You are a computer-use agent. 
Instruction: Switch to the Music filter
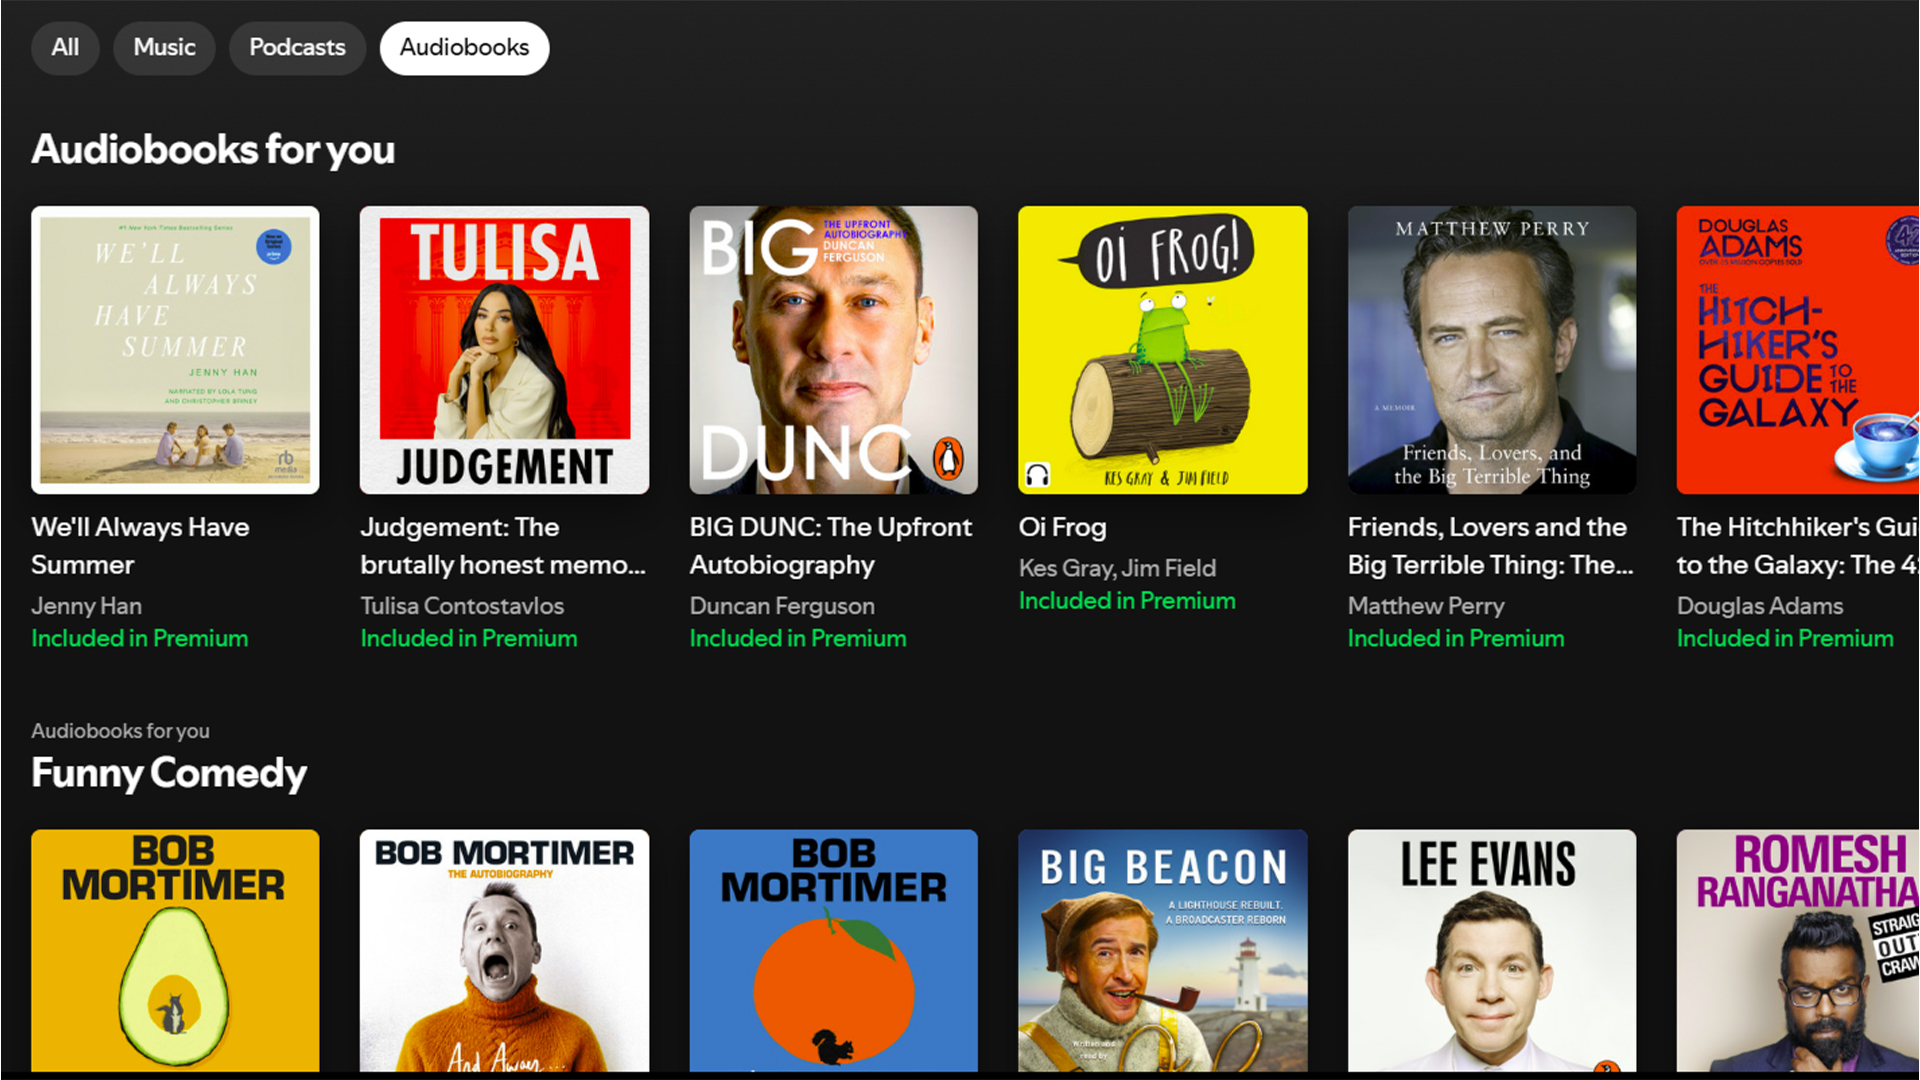click(x=164, y=48)
